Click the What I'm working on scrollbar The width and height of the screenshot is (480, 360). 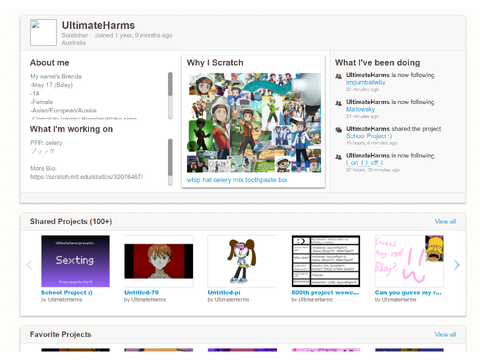[x=170, y=162]
